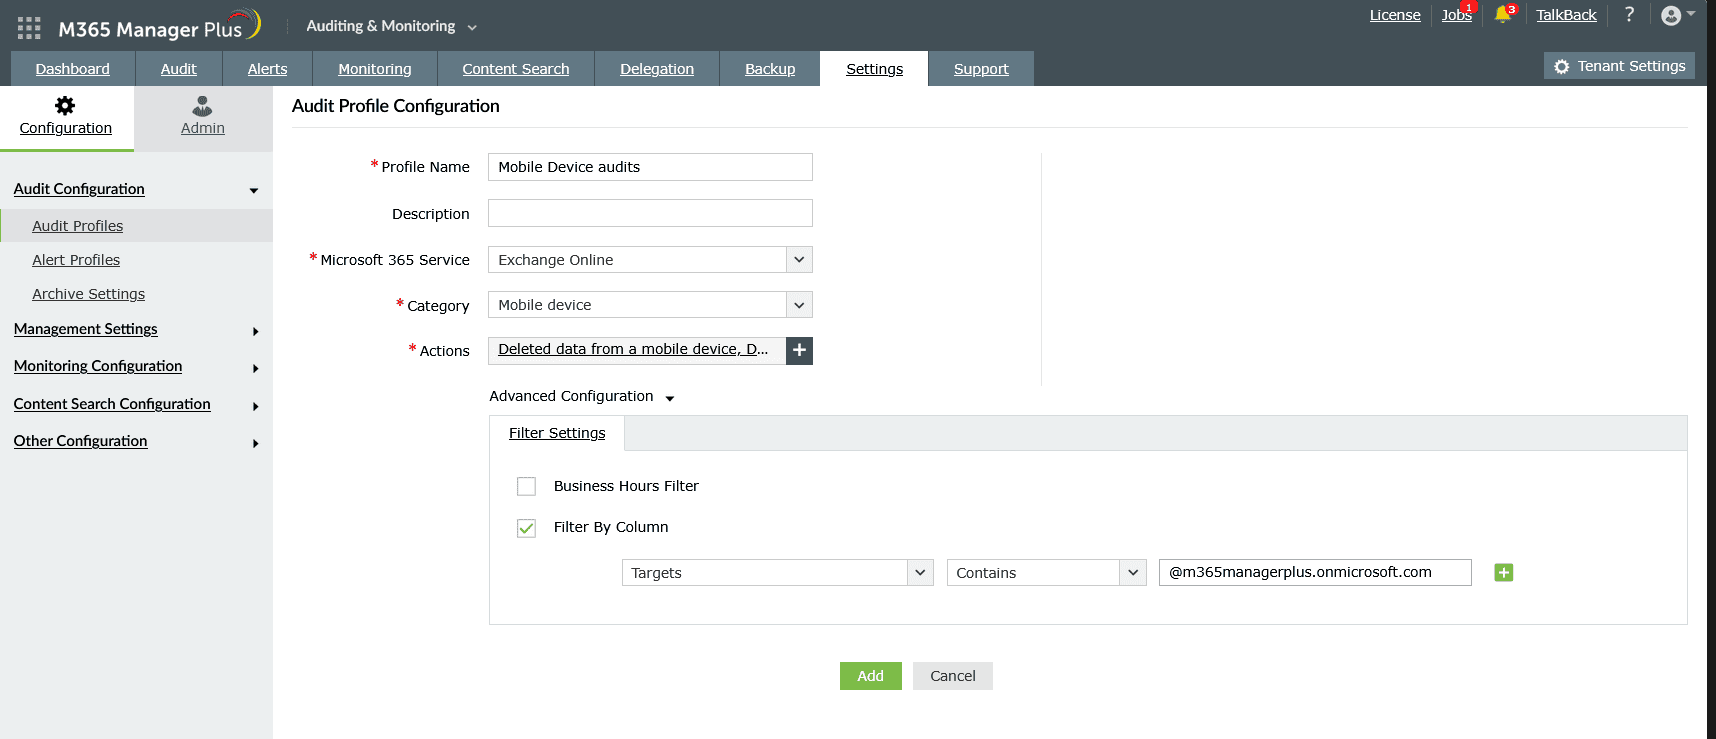Open the Monitoring tab
This screenshot has width=1716, height=739.
coord(375,69)
